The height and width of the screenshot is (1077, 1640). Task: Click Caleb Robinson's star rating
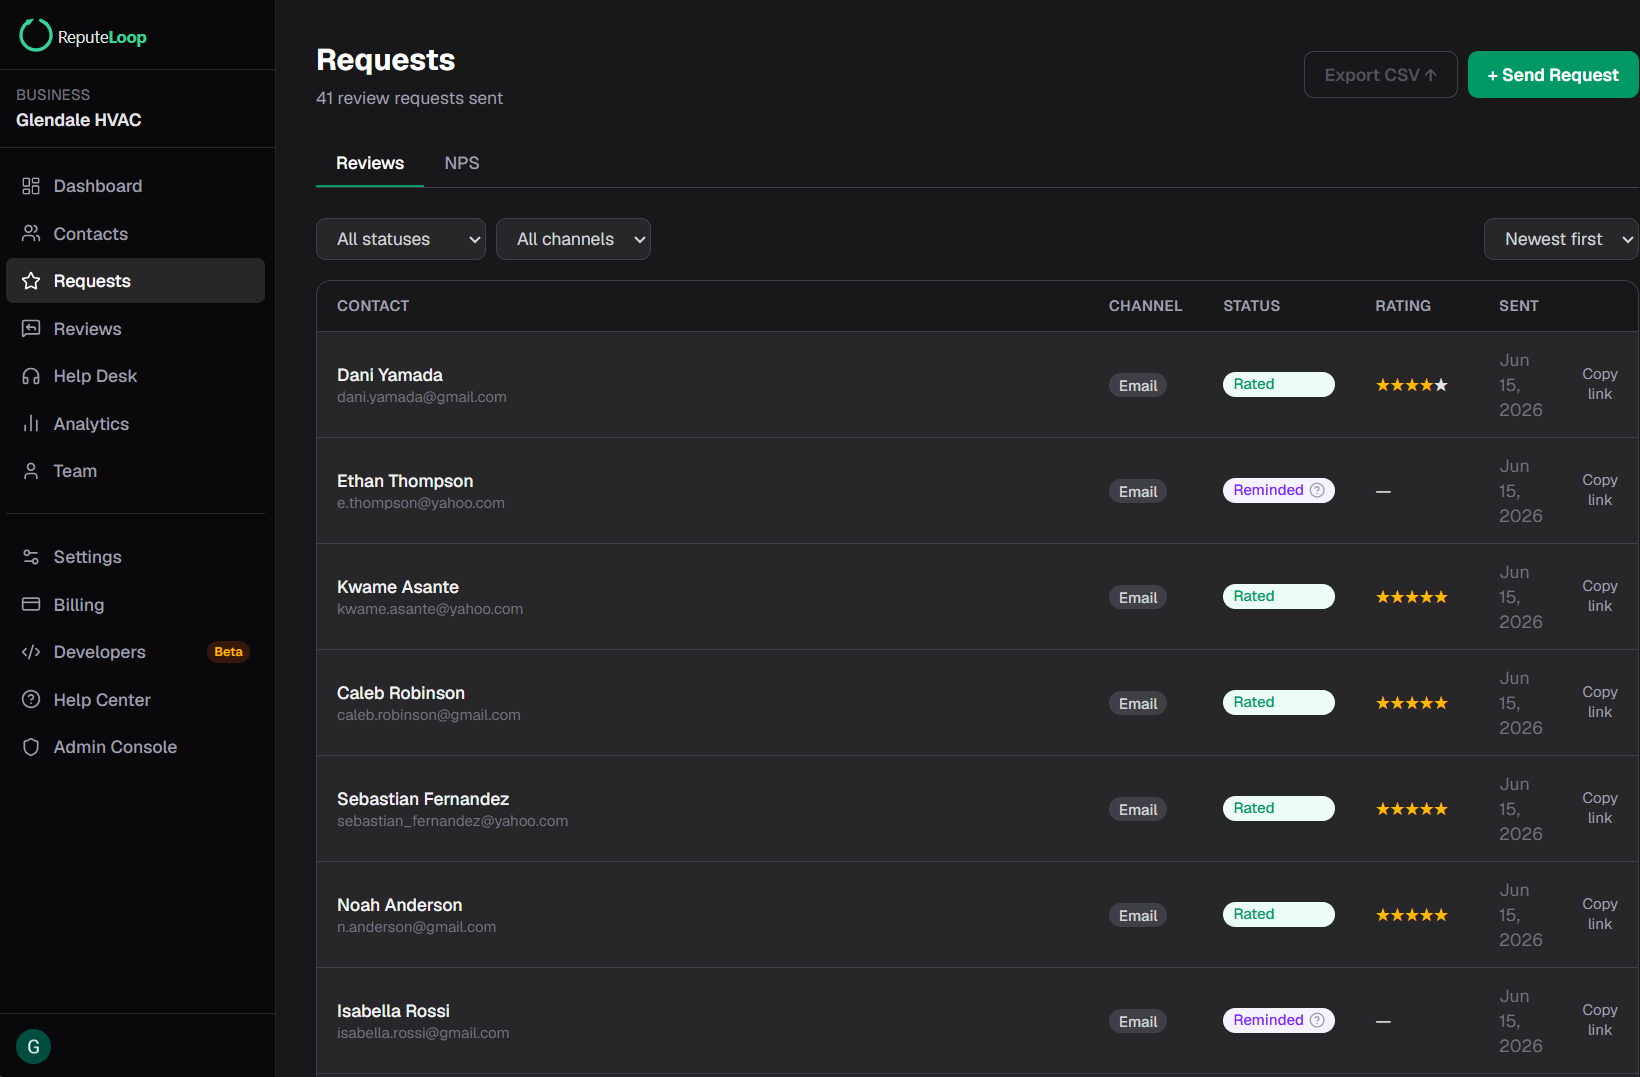click(1411, 703)
